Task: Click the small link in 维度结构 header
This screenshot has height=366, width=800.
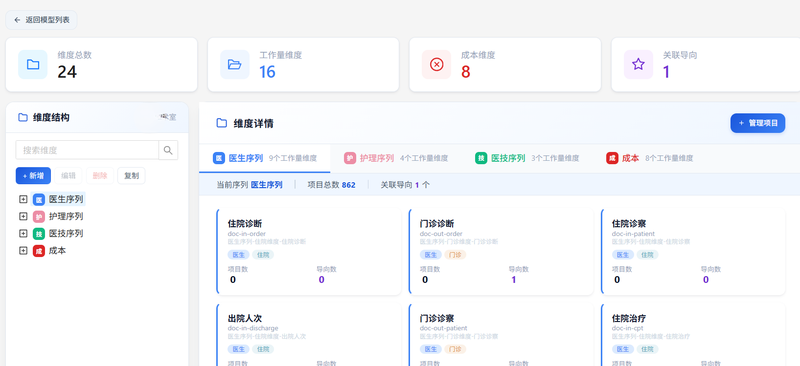Action: [x=168, y=117]
